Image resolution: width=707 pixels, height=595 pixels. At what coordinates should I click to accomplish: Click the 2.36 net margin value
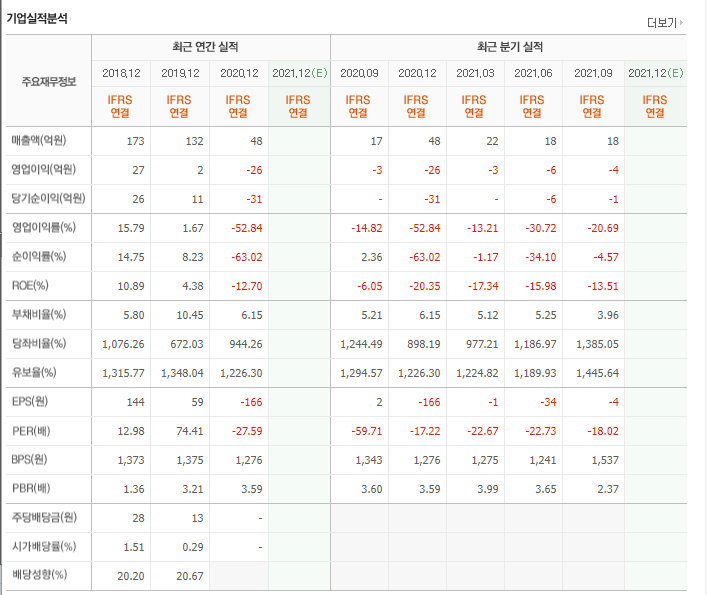pyautogui.click(x=372, y=257)
